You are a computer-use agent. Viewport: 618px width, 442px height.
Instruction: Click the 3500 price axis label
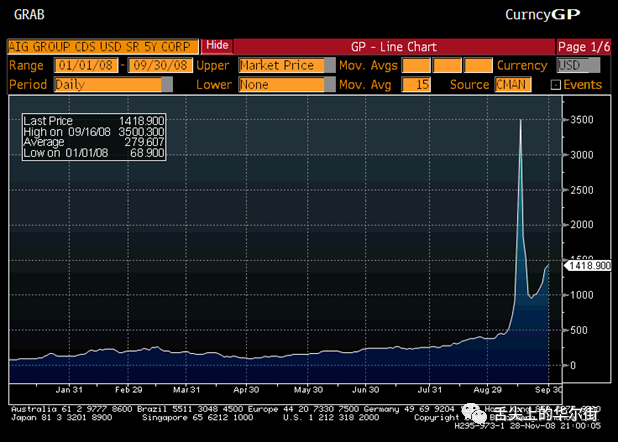pos(582,120)
